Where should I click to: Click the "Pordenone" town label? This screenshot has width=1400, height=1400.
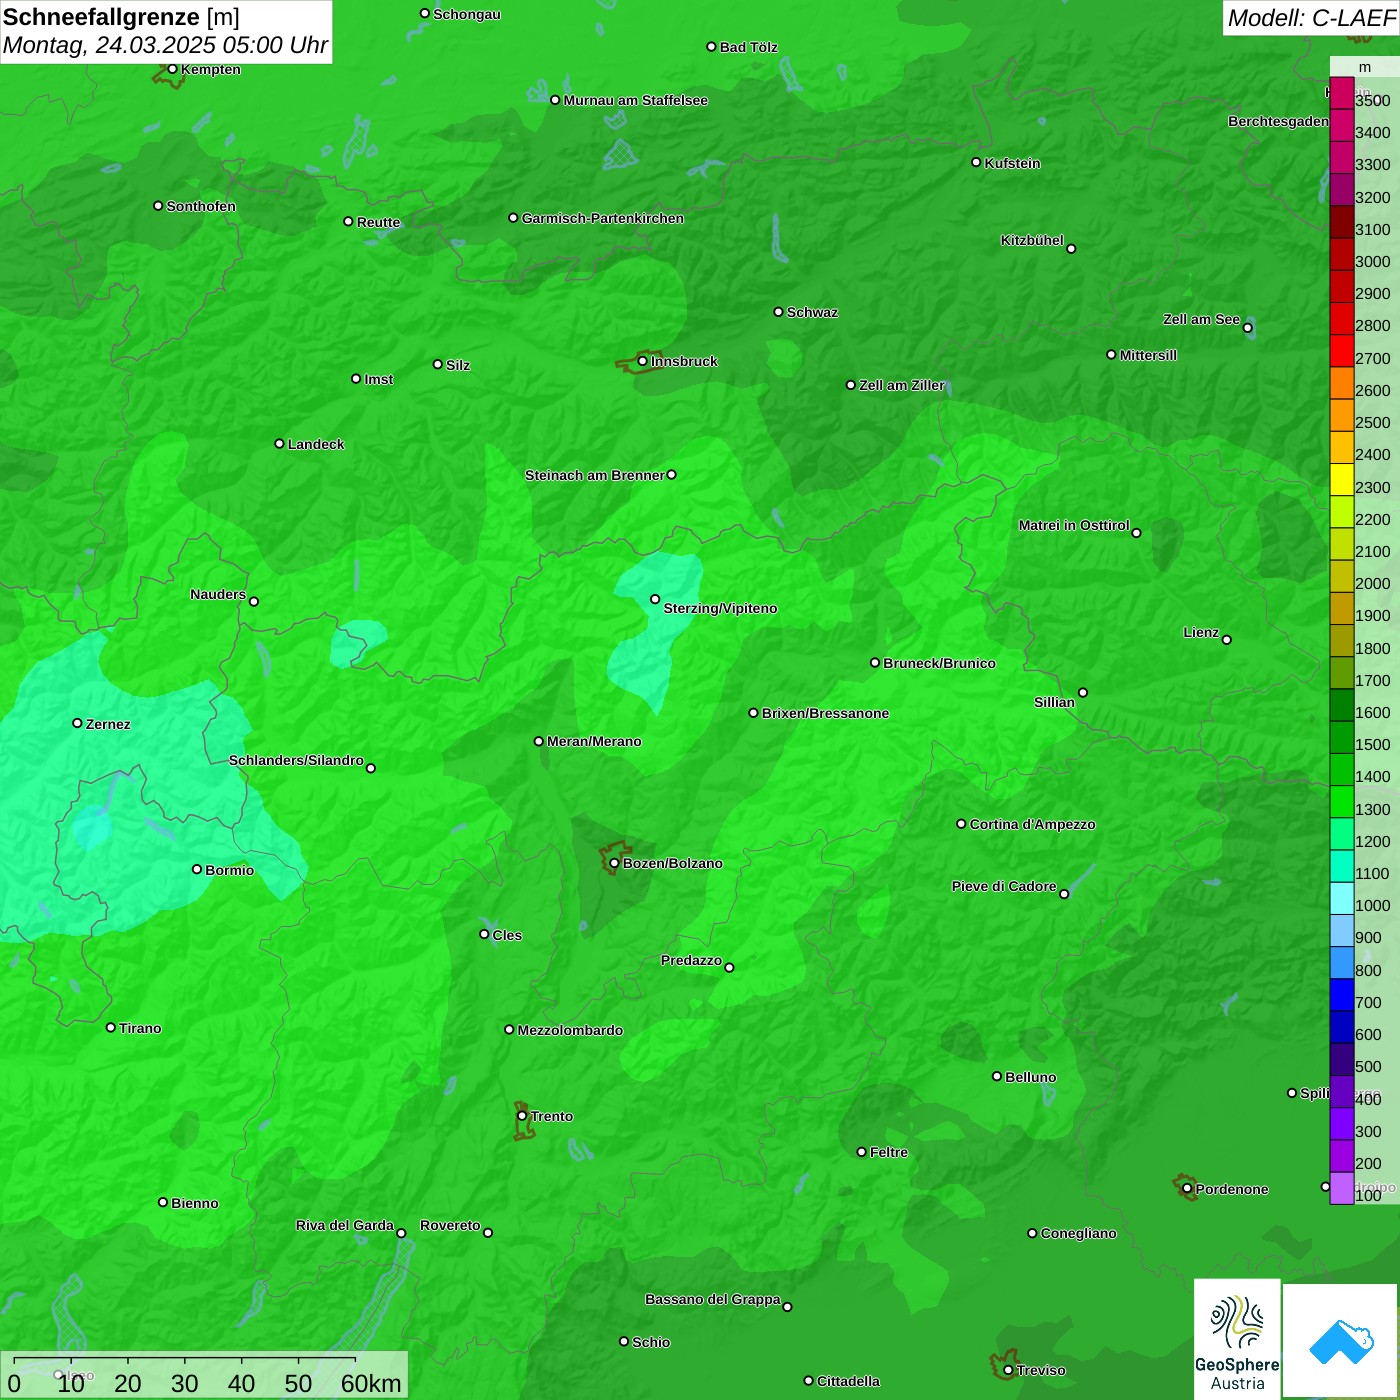(1232, 1189)
